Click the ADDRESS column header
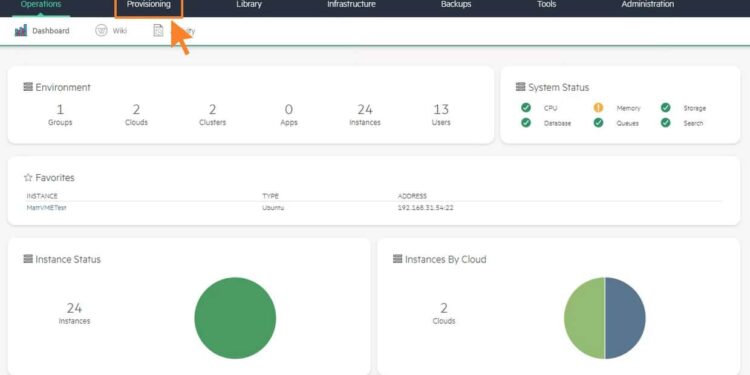 click(412, 196)
